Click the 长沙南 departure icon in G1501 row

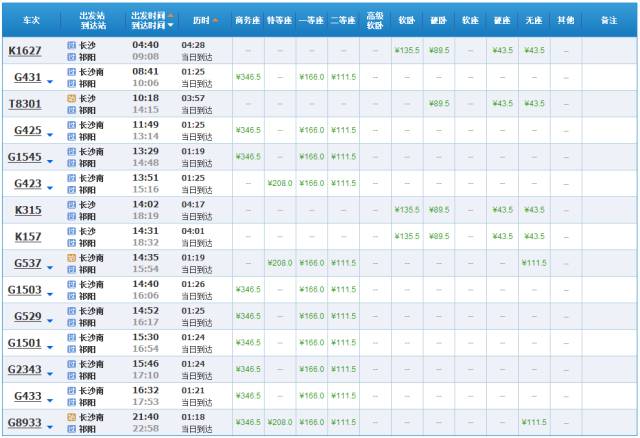71,337
